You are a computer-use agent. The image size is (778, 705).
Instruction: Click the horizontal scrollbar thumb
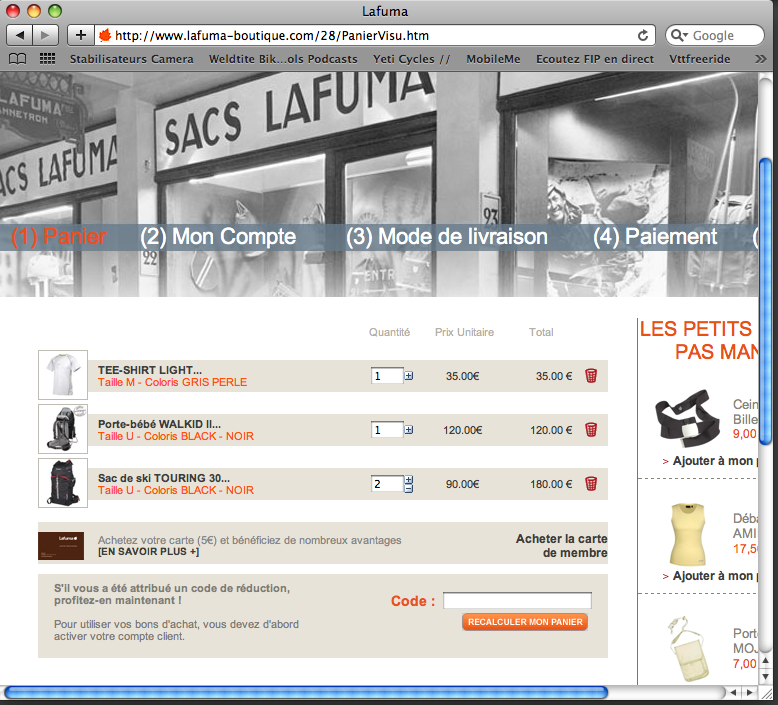(x=306, y=693)
